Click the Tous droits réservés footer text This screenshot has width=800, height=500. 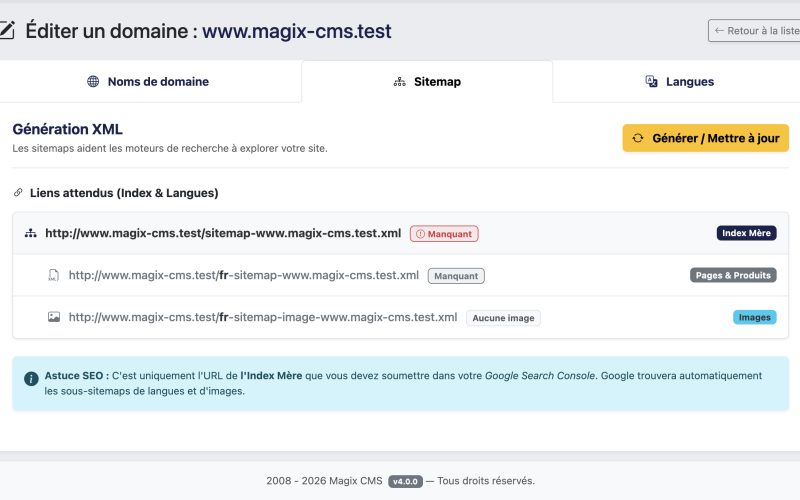tap(486, 481)
